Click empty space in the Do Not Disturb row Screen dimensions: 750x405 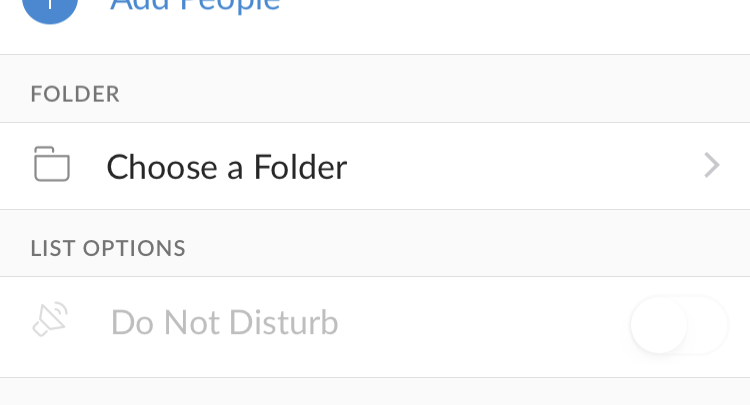click(480, 325)
